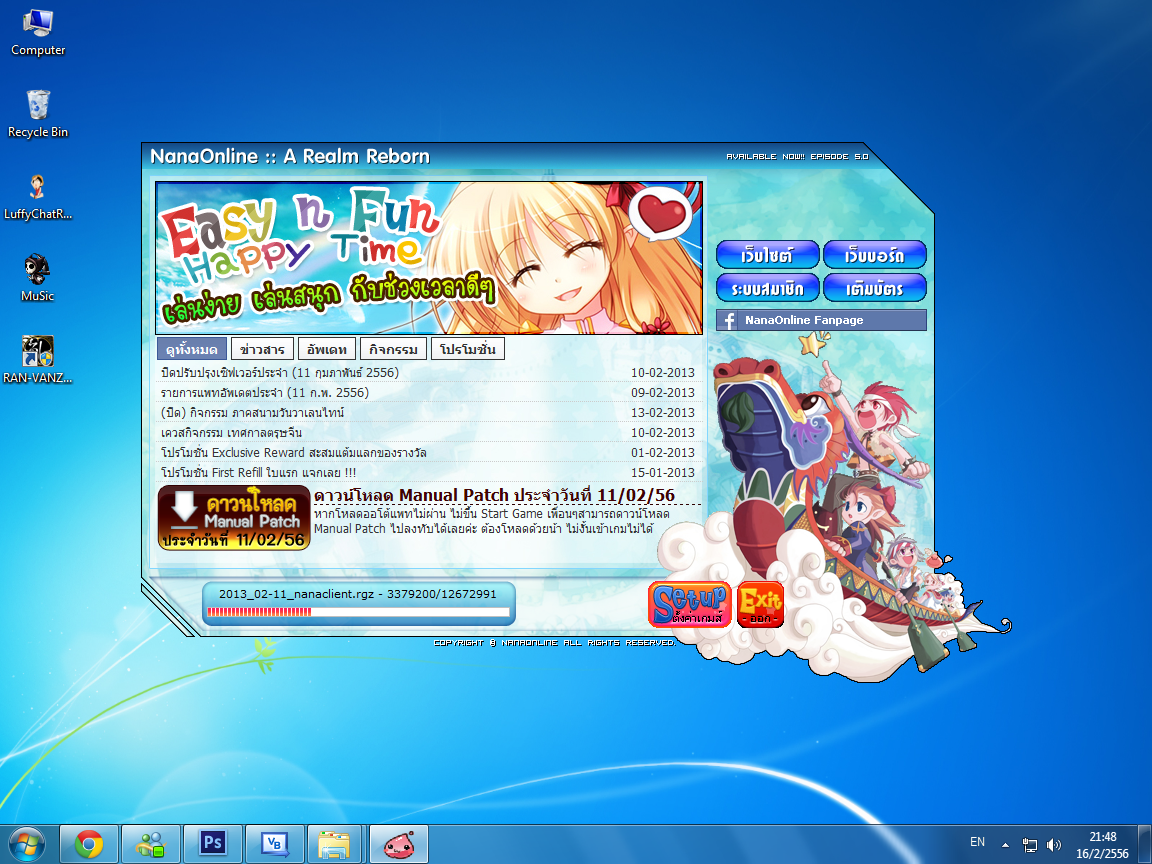Select the ดูทั้งหมด news tab
This screenshot has height=864, width=1152.
[192, 349]
